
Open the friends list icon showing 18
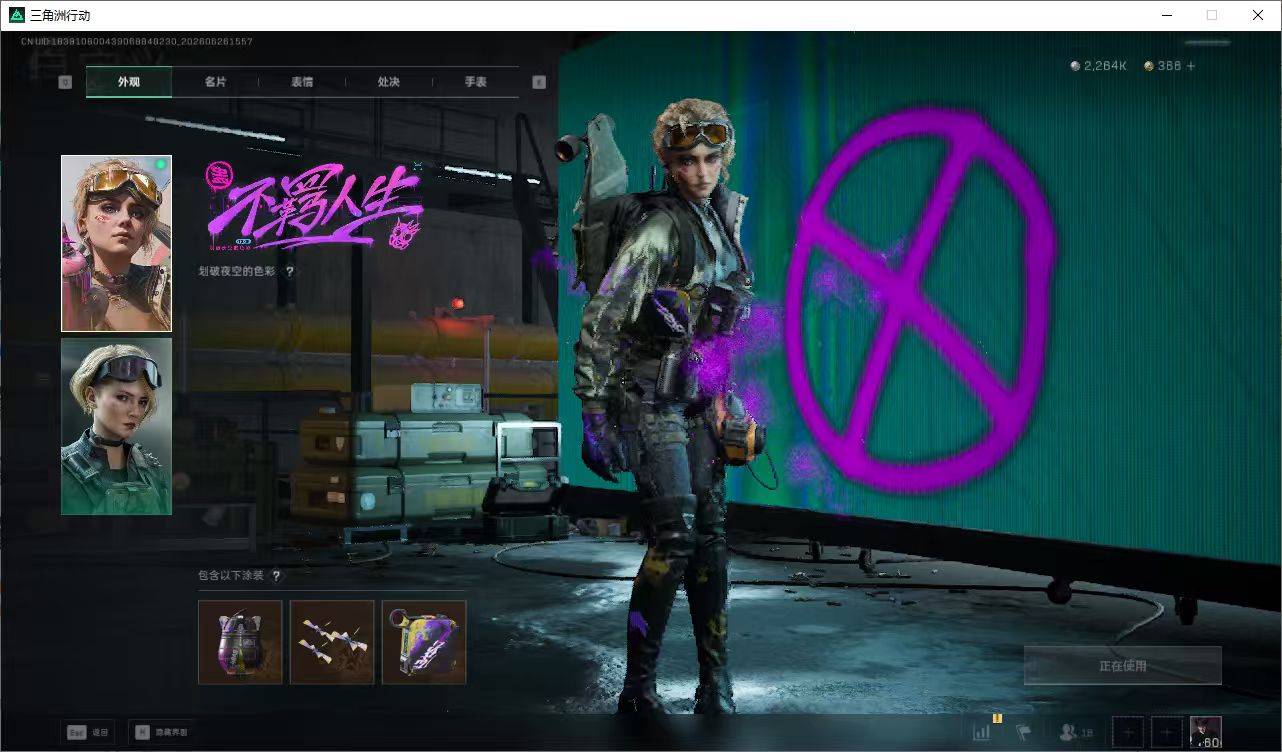pos(1076,733)
